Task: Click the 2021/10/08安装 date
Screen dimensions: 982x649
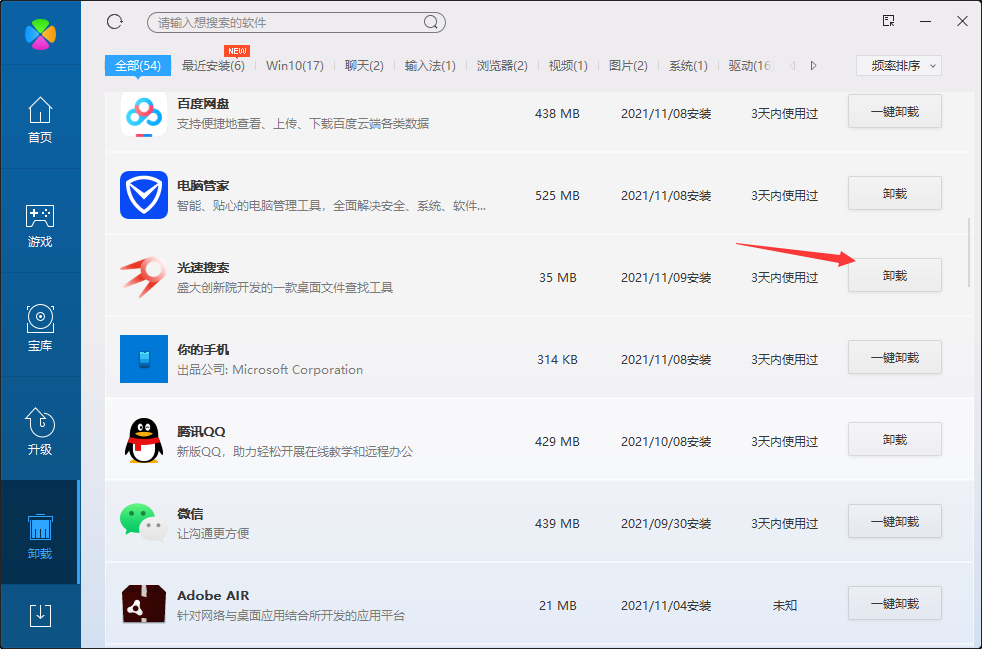Action: [666, 442]
